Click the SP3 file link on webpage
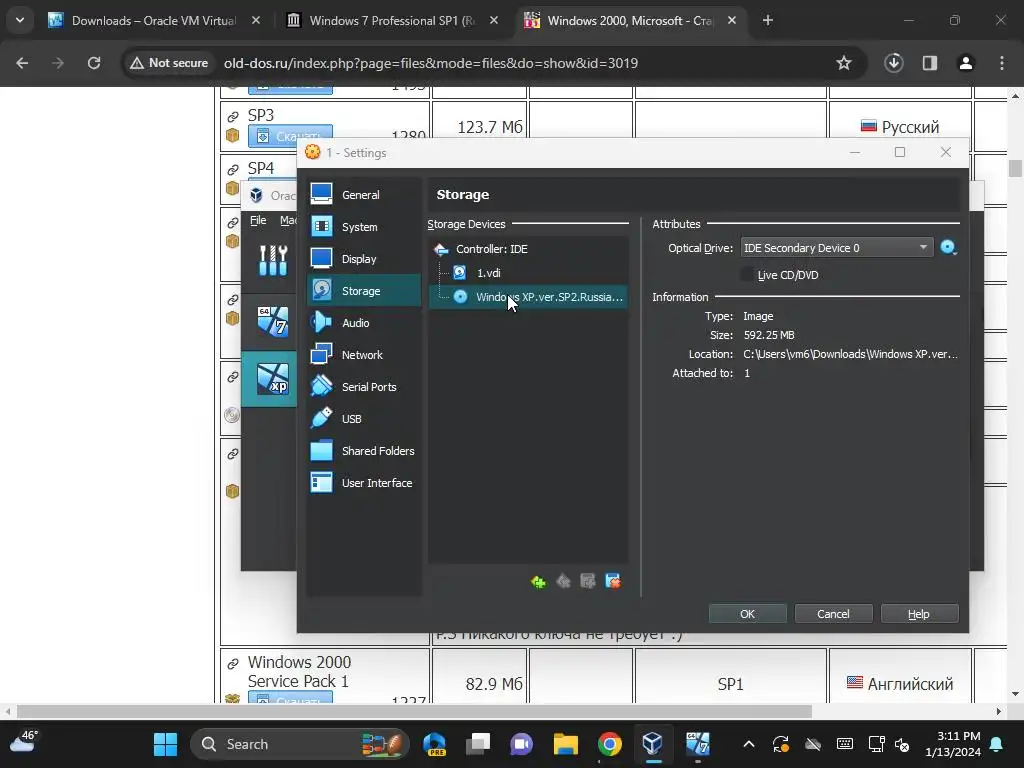The width and height of the screenshot is (1024, 768). coord(261,115)
